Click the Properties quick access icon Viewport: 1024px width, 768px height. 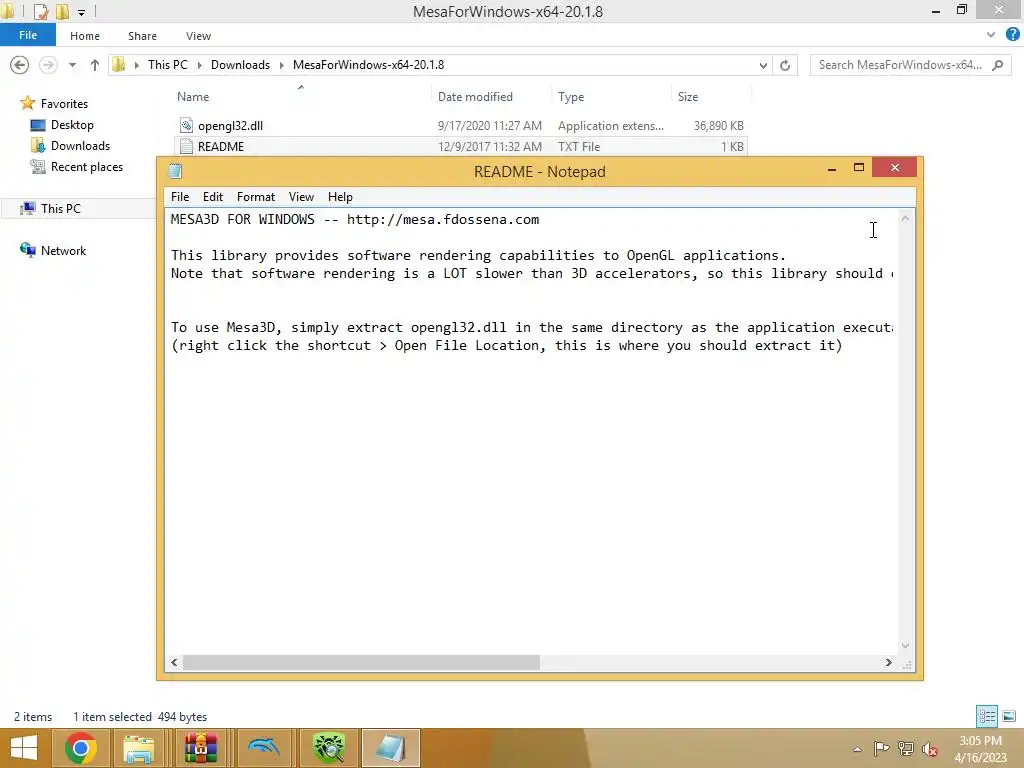tap(40, 11)
